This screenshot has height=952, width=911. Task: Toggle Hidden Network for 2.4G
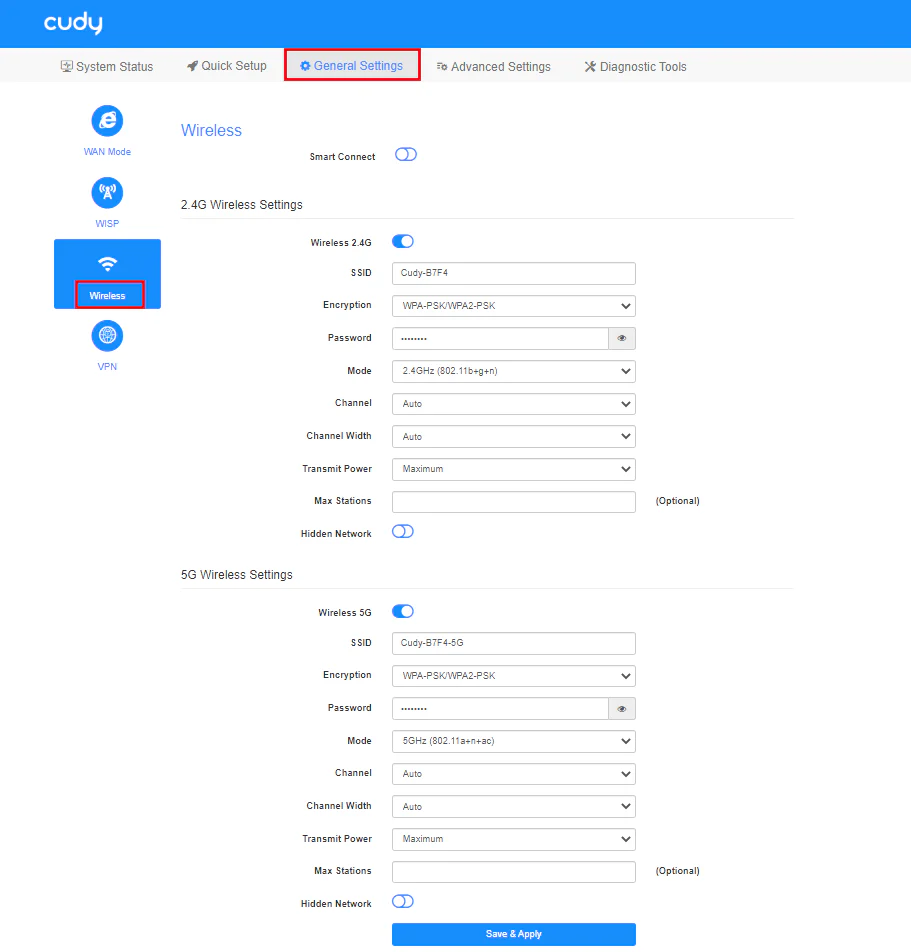coord(403,532)
